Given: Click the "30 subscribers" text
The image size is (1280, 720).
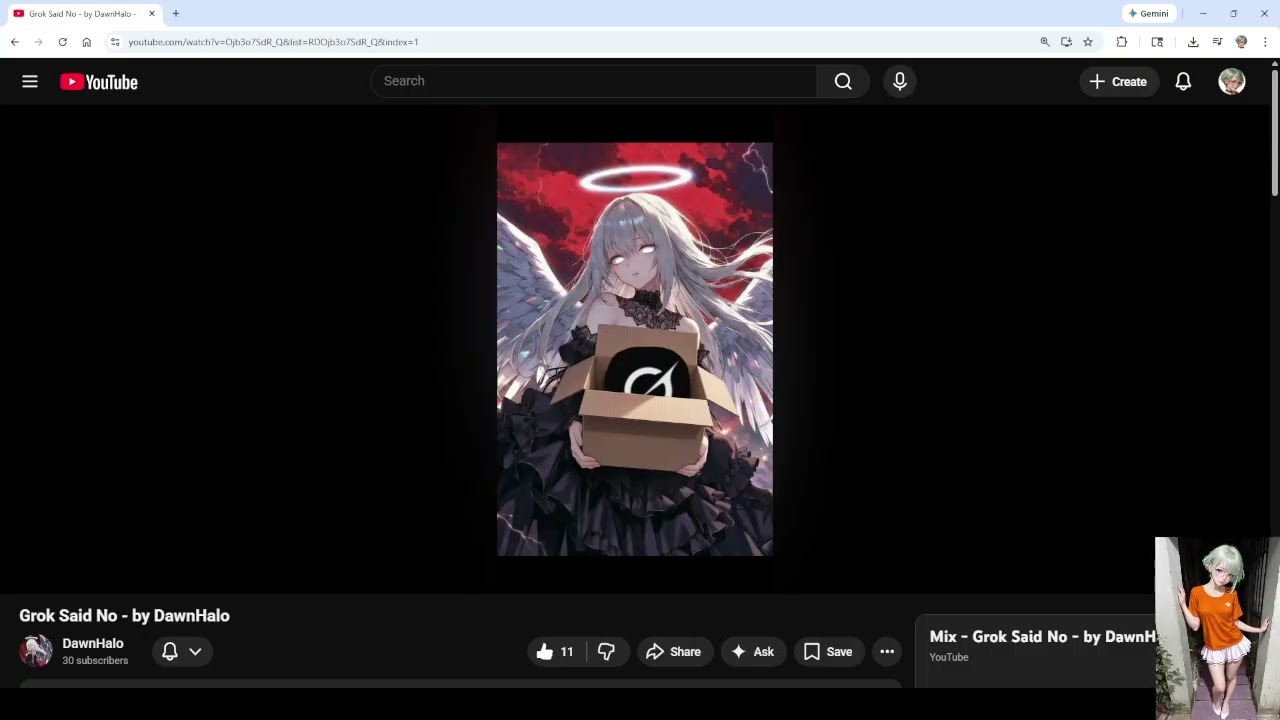Looking at the screenshot, I should click(x=95, y=661).
